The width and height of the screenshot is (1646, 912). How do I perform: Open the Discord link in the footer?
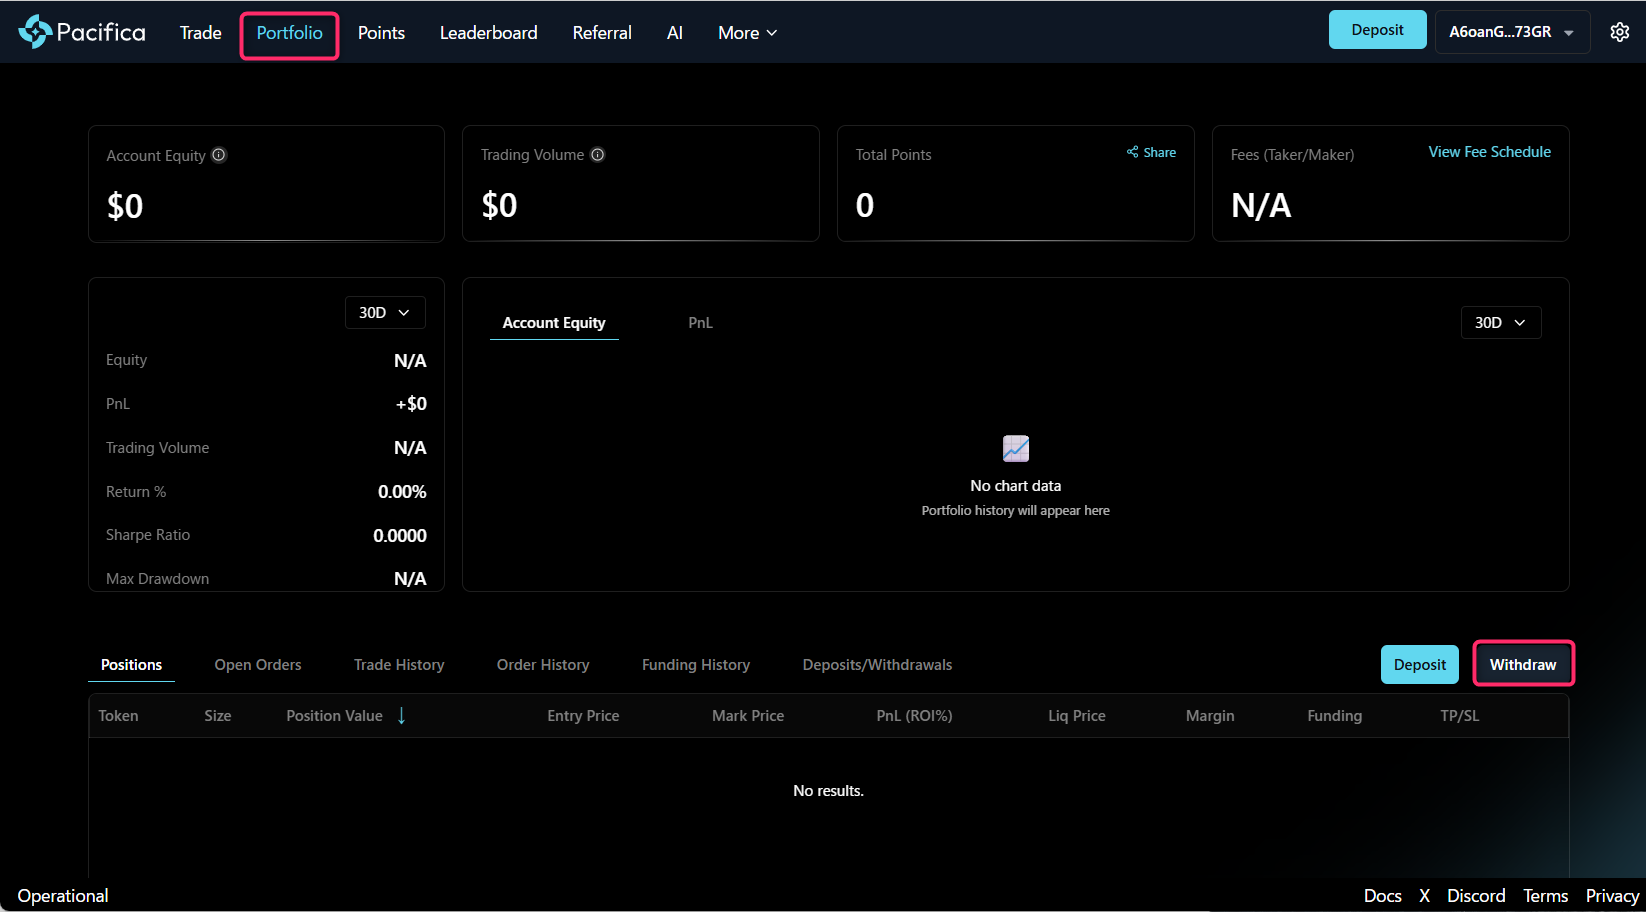coord(1475,896)
